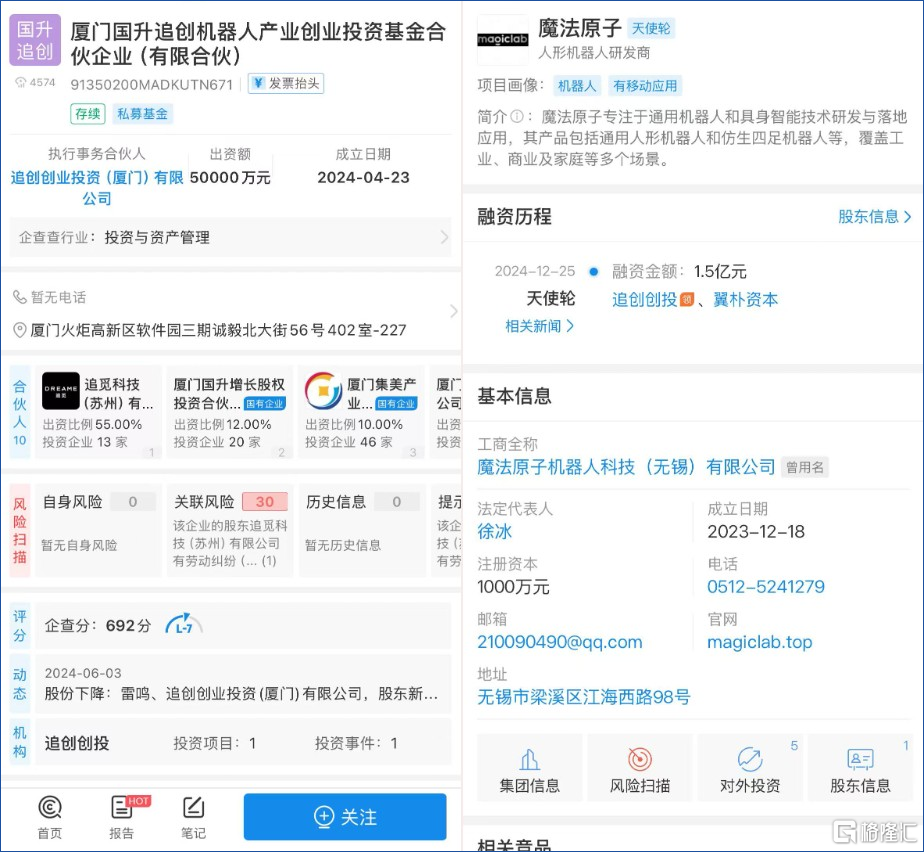Viewport: 924px width, 852px height.
Task: Open the 追觅科技 DREAME partner logo
Action: click(61, 391)
